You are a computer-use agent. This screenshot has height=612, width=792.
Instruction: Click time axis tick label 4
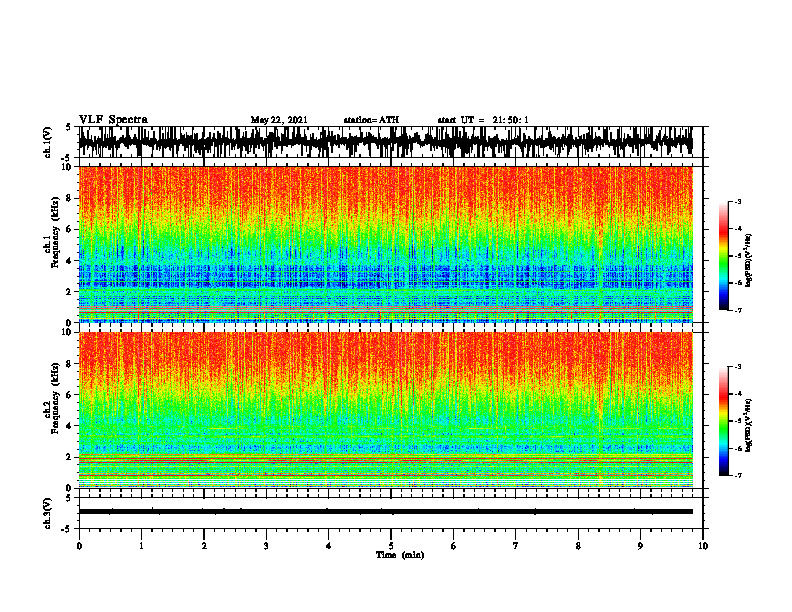click(328, 546)
